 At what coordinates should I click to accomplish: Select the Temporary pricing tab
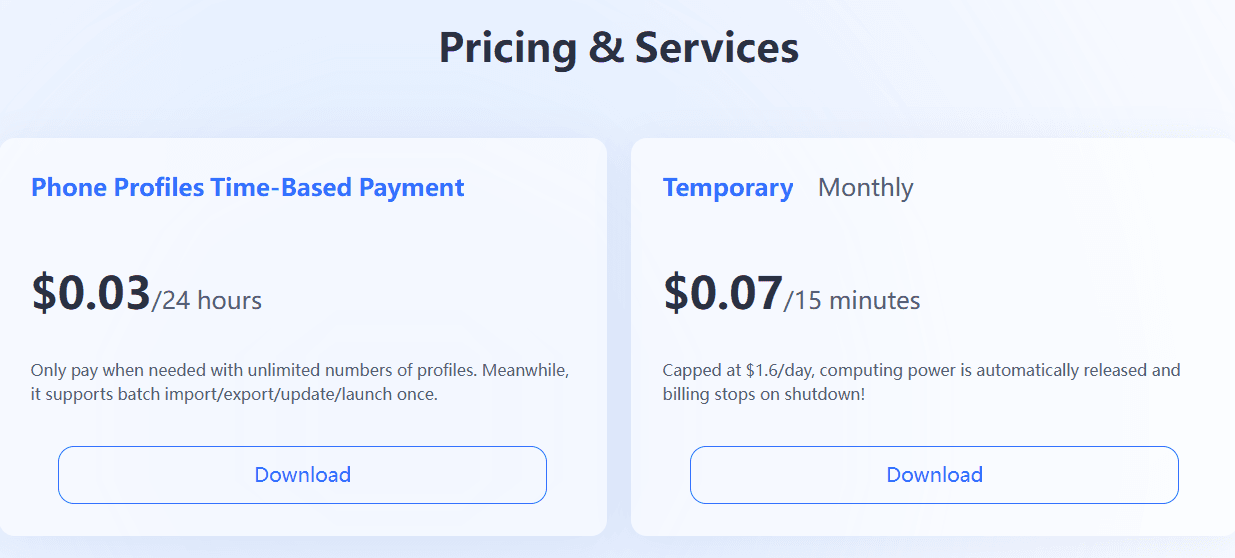tap(728, 188)
